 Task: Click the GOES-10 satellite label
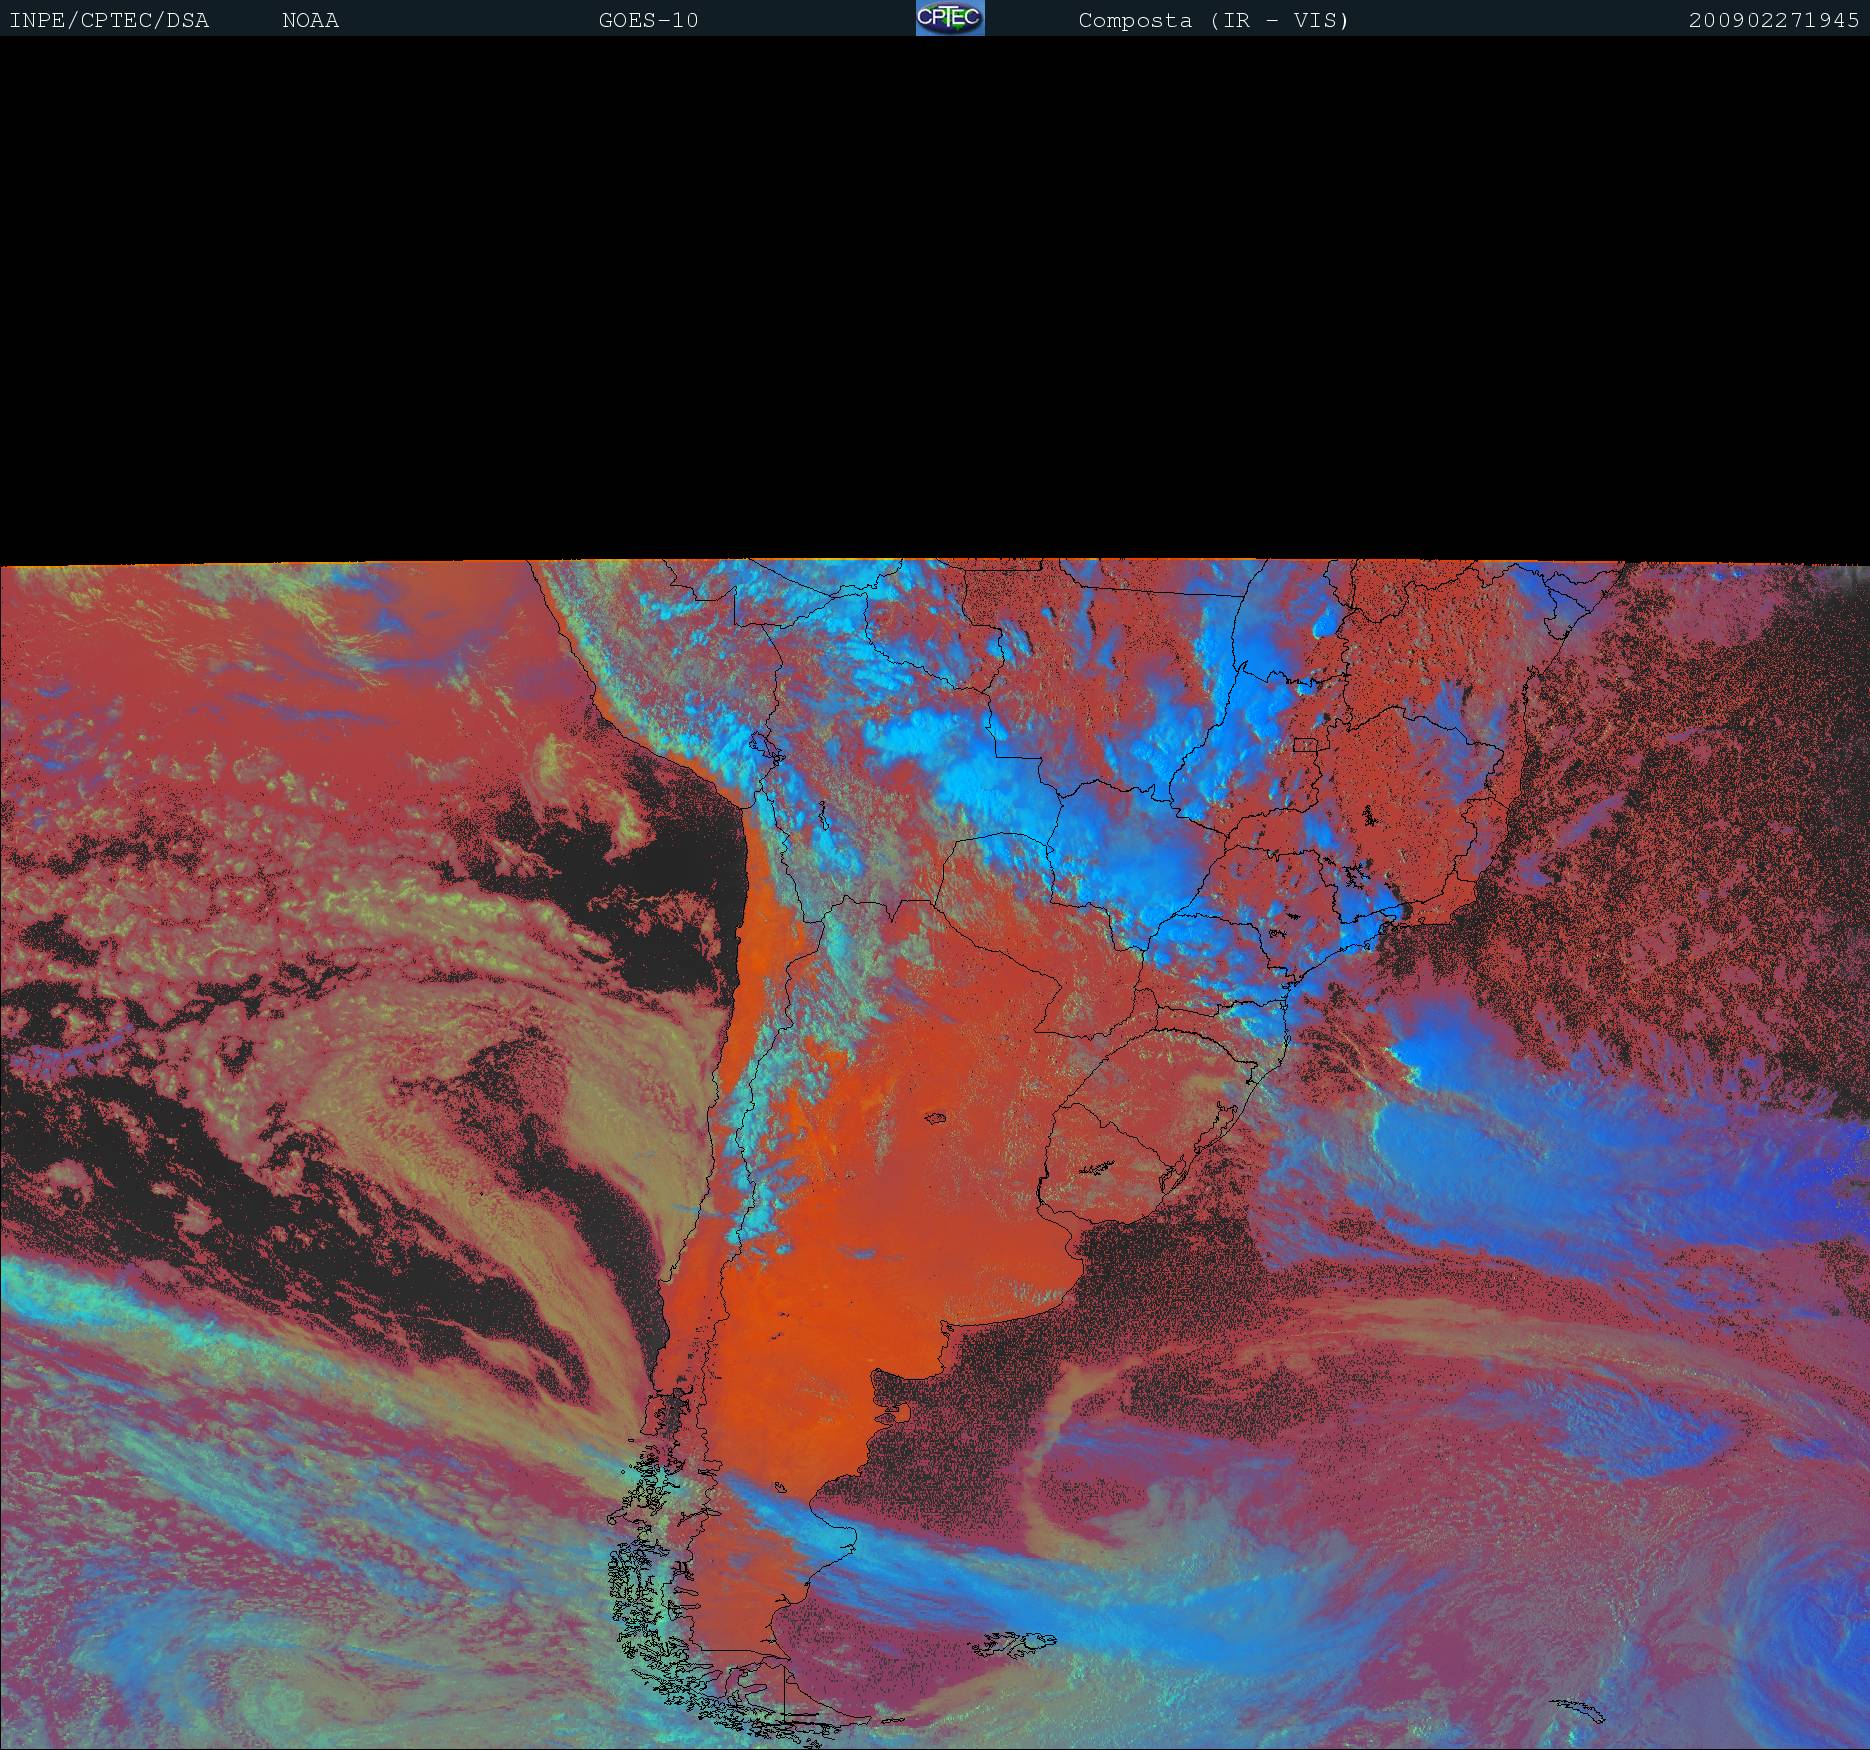(x=648, y=21)
